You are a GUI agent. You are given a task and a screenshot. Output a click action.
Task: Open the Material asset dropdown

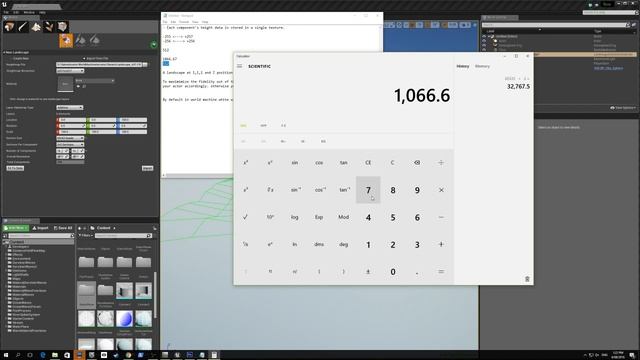click(x=95, y=80)
